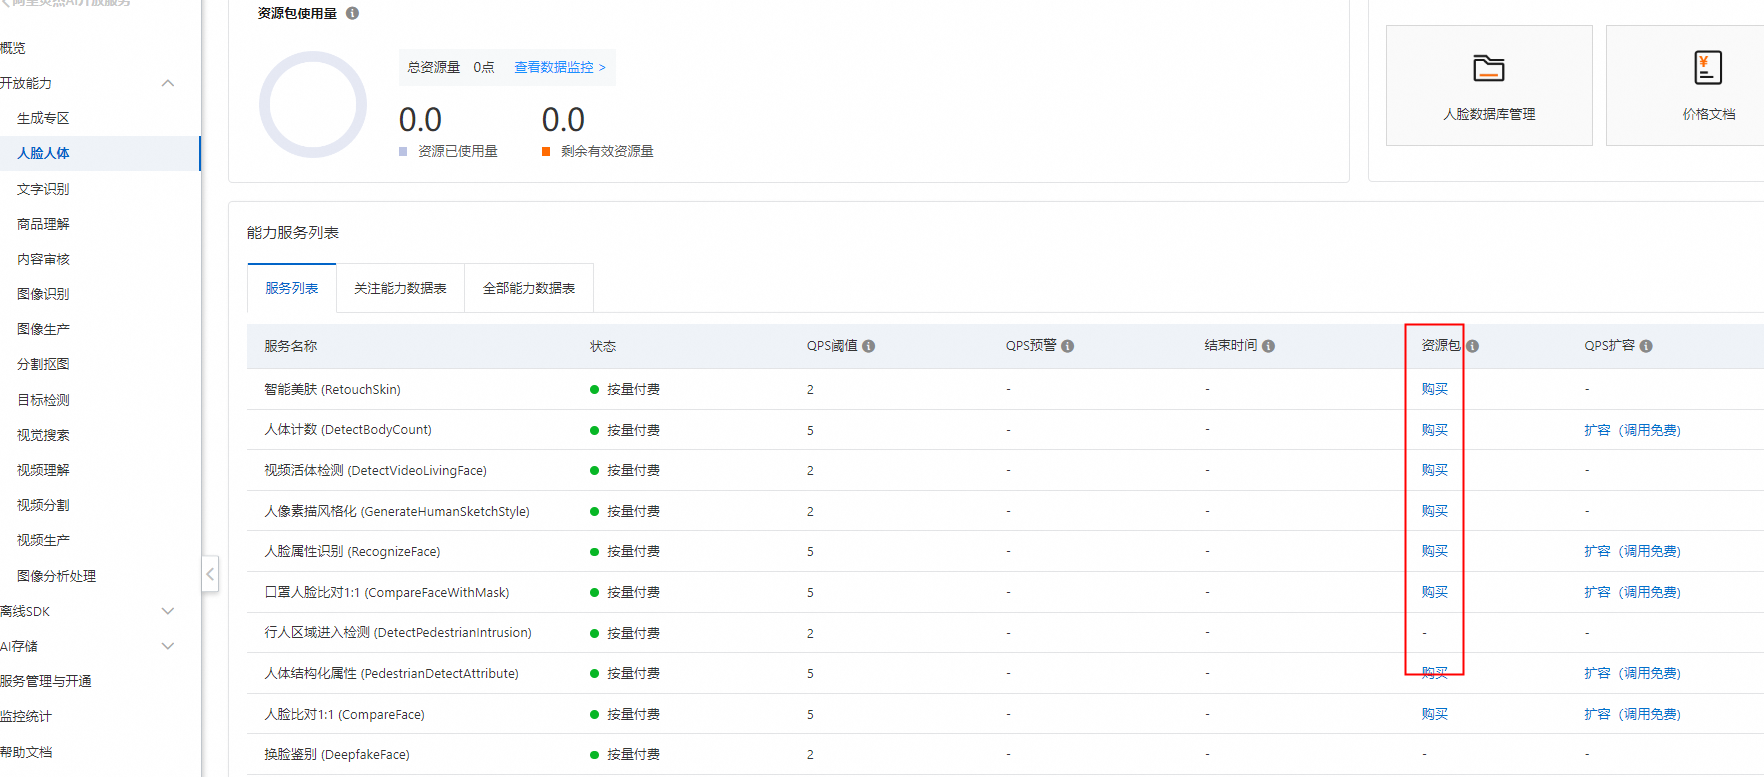Select 视频分割 in the sidebar
Screen dimensions: 1764x777
pos(43,505)
